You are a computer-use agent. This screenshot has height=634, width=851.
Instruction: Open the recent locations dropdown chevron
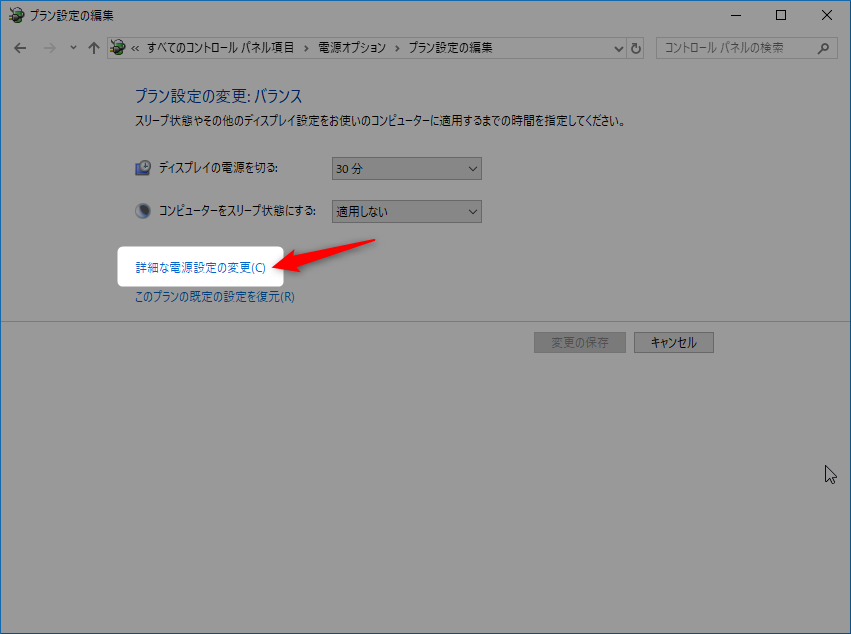pos(73,48)
